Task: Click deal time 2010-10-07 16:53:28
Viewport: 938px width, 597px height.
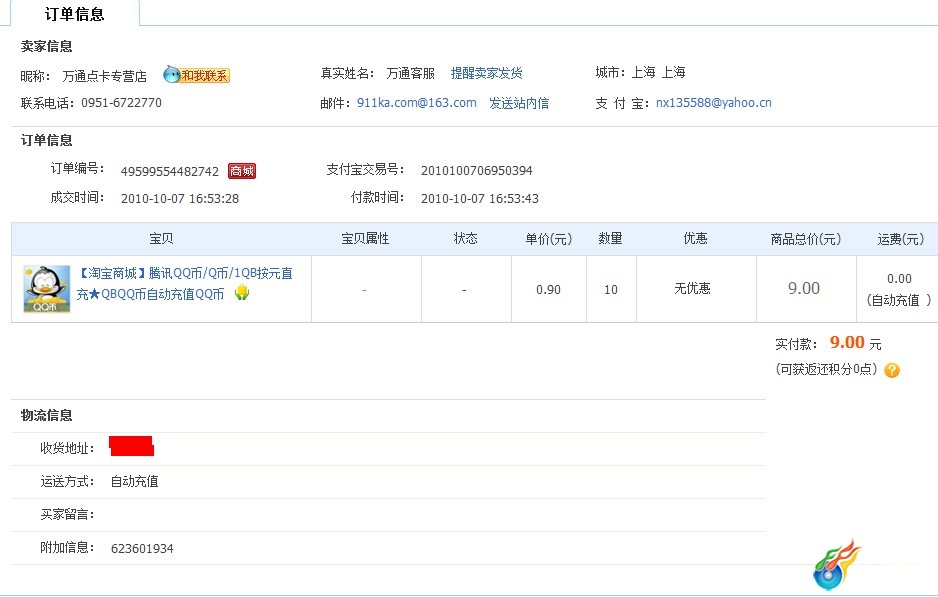Action: point(180,199)
